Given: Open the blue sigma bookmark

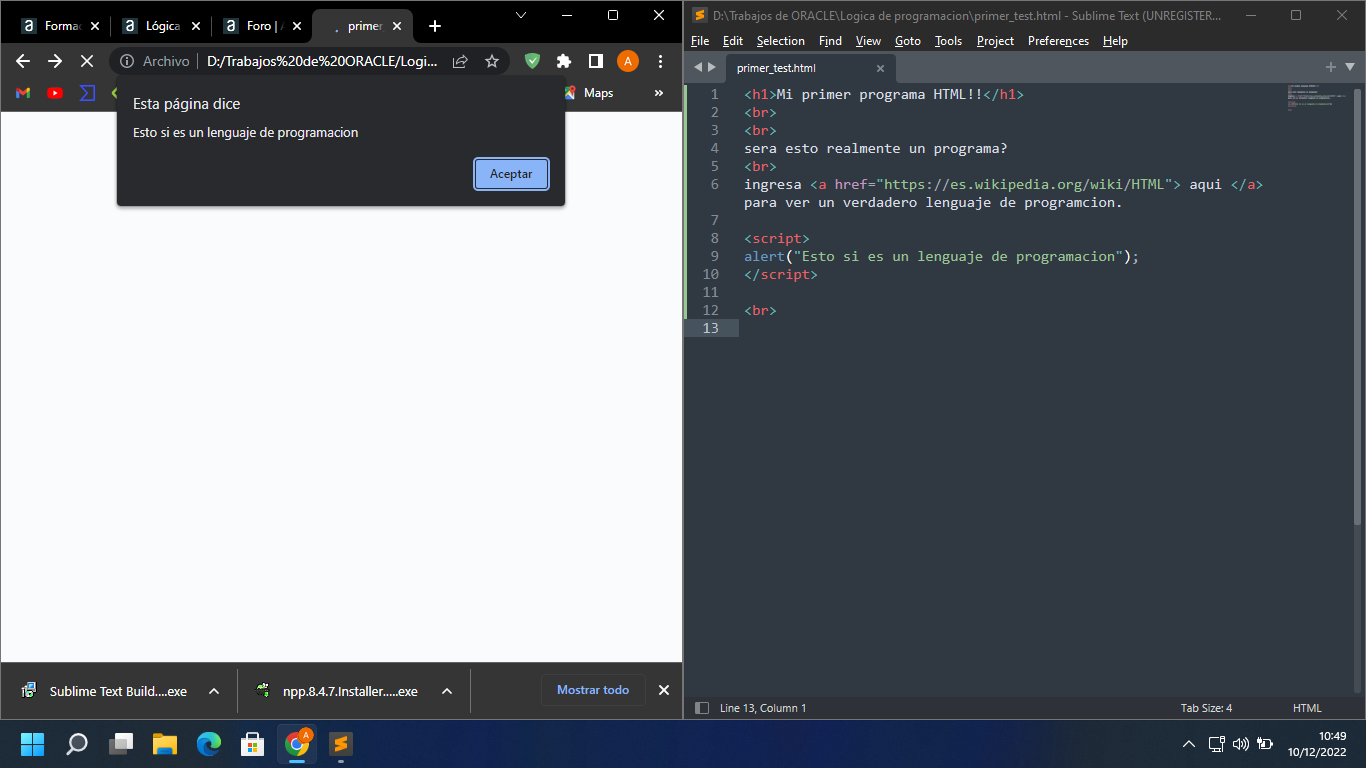Looking at the screenshot, I should click(87, 93).
